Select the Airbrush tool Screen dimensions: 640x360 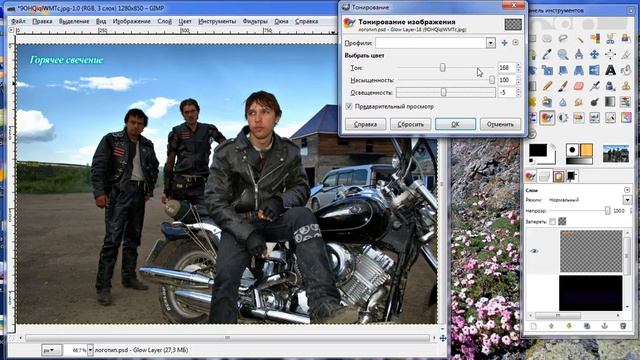595,86
